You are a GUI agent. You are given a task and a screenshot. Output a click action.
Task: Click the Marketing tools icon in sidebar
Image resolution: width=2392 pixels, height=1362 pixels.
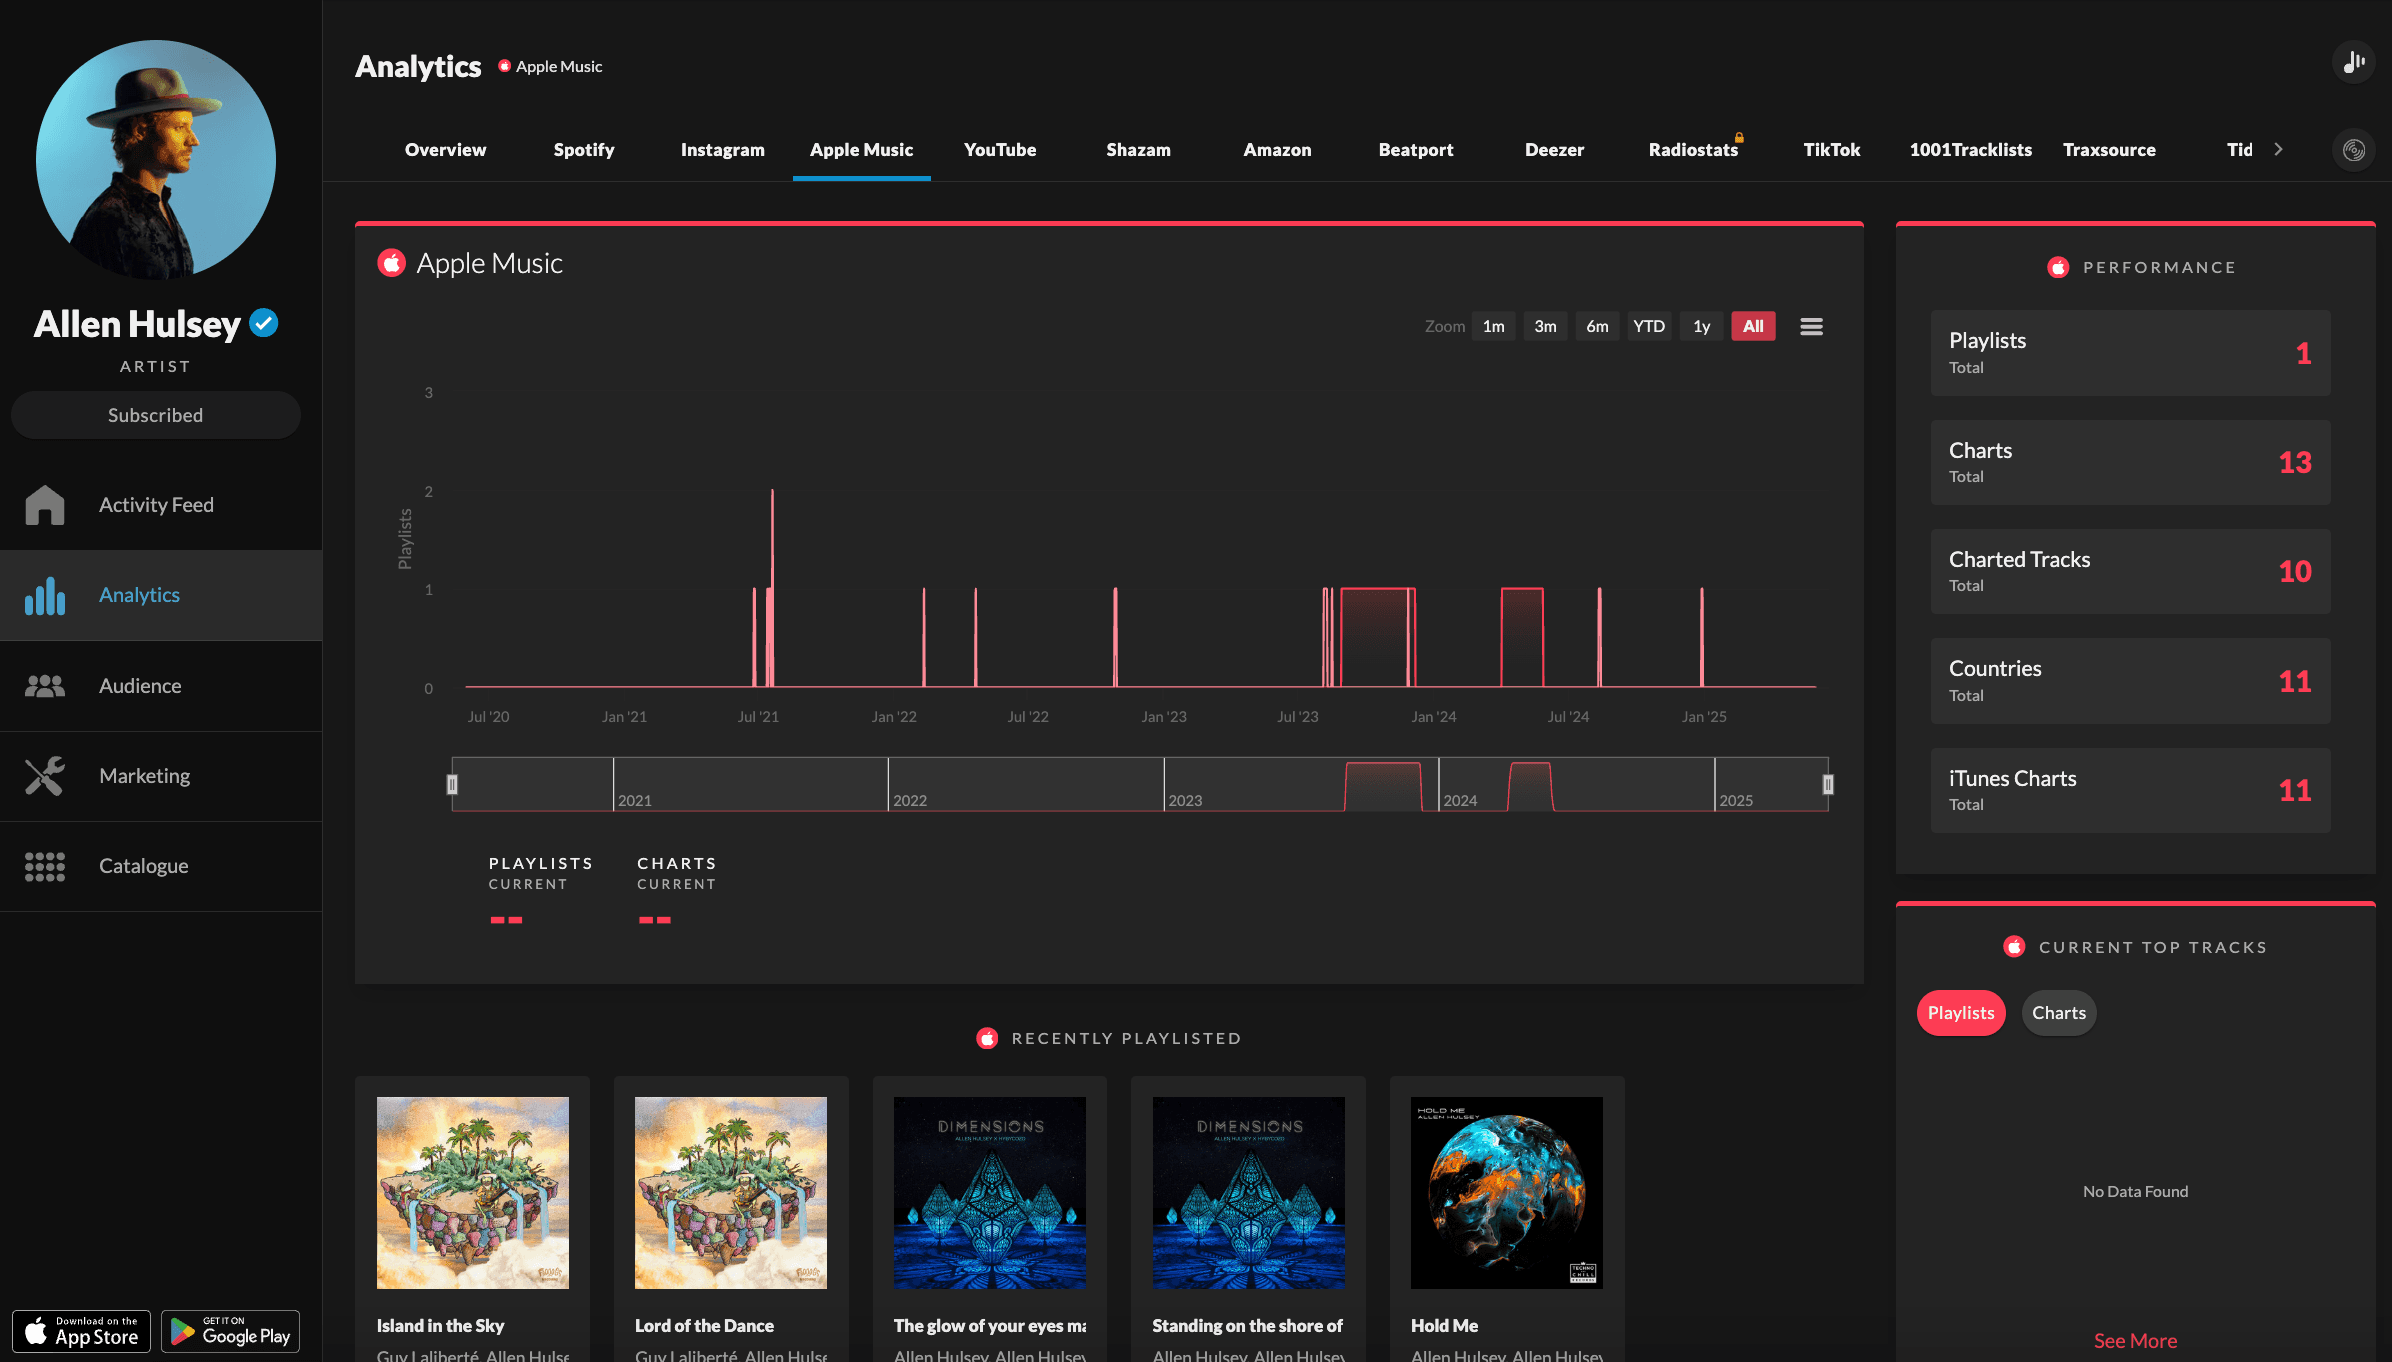point(44,775)
